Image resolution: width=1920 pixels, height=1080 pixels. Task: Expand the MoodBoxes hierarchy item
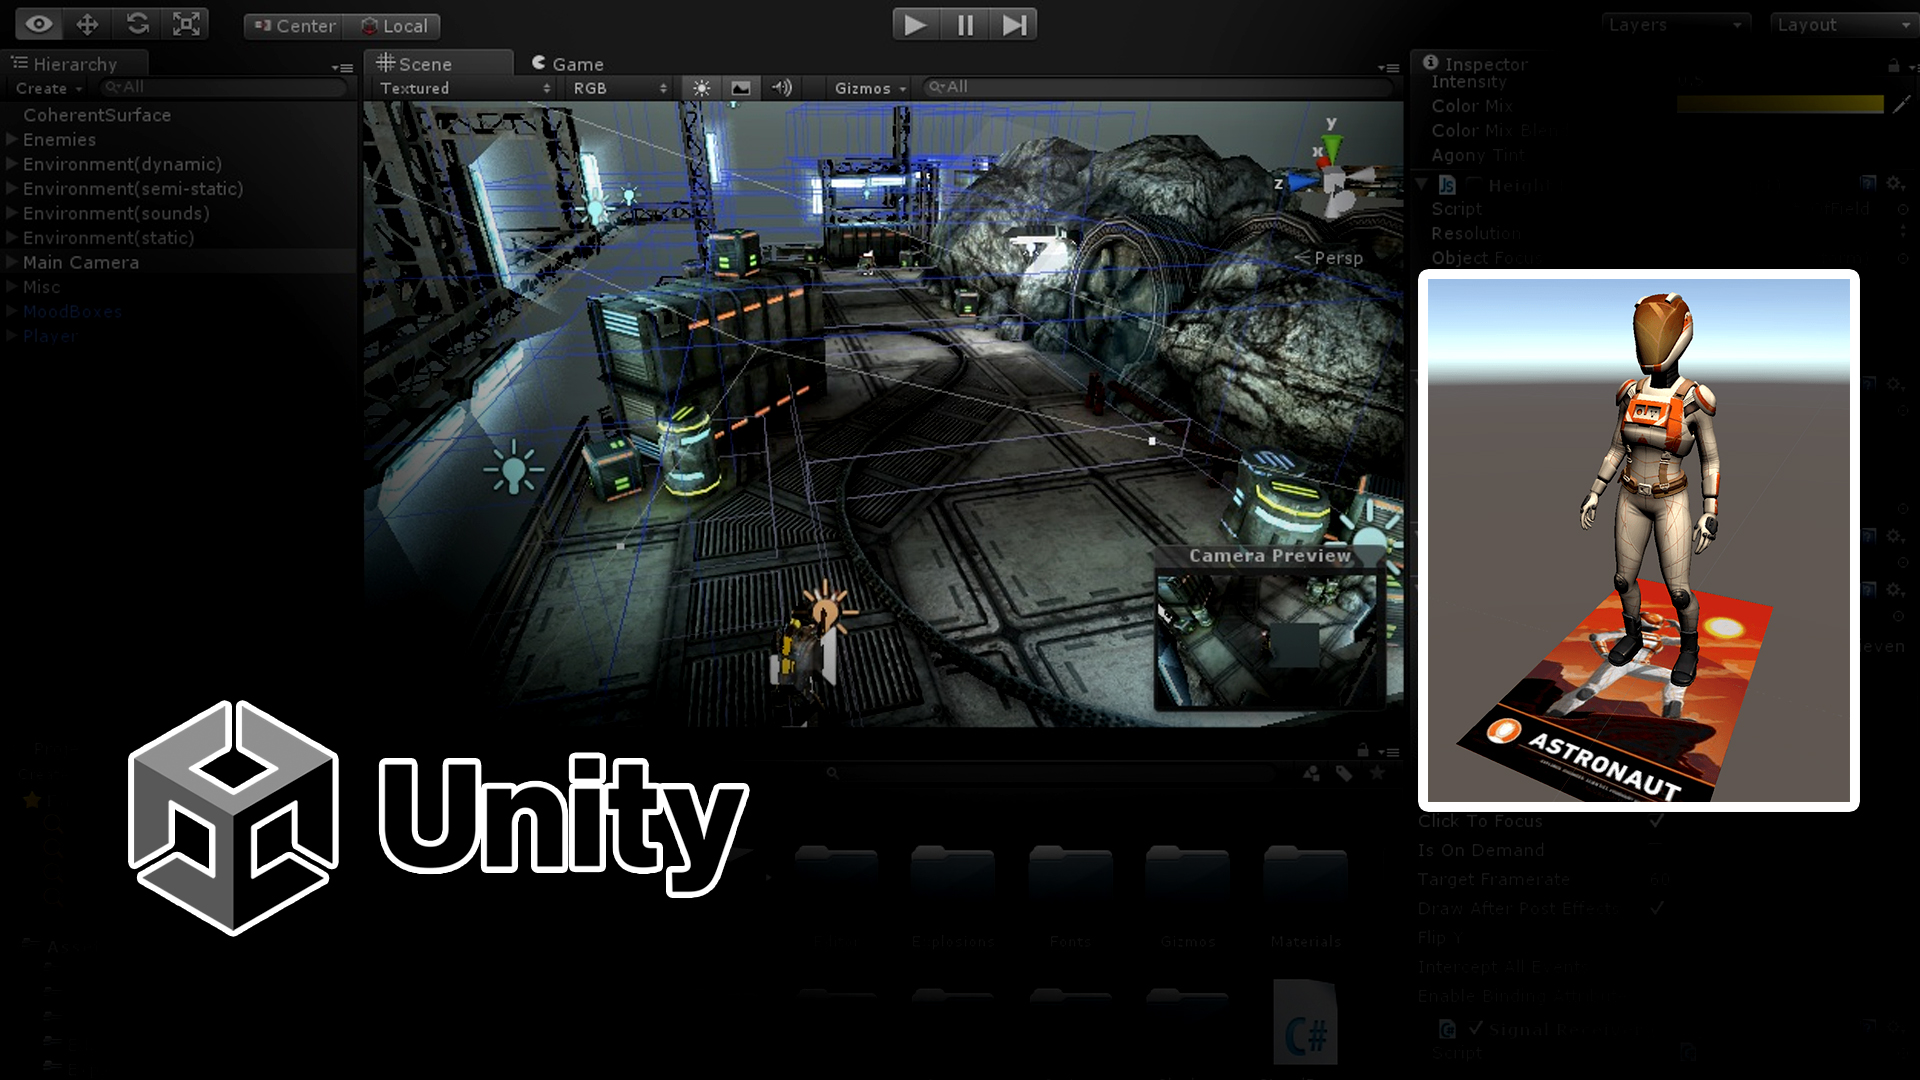[x=11, y=311]
